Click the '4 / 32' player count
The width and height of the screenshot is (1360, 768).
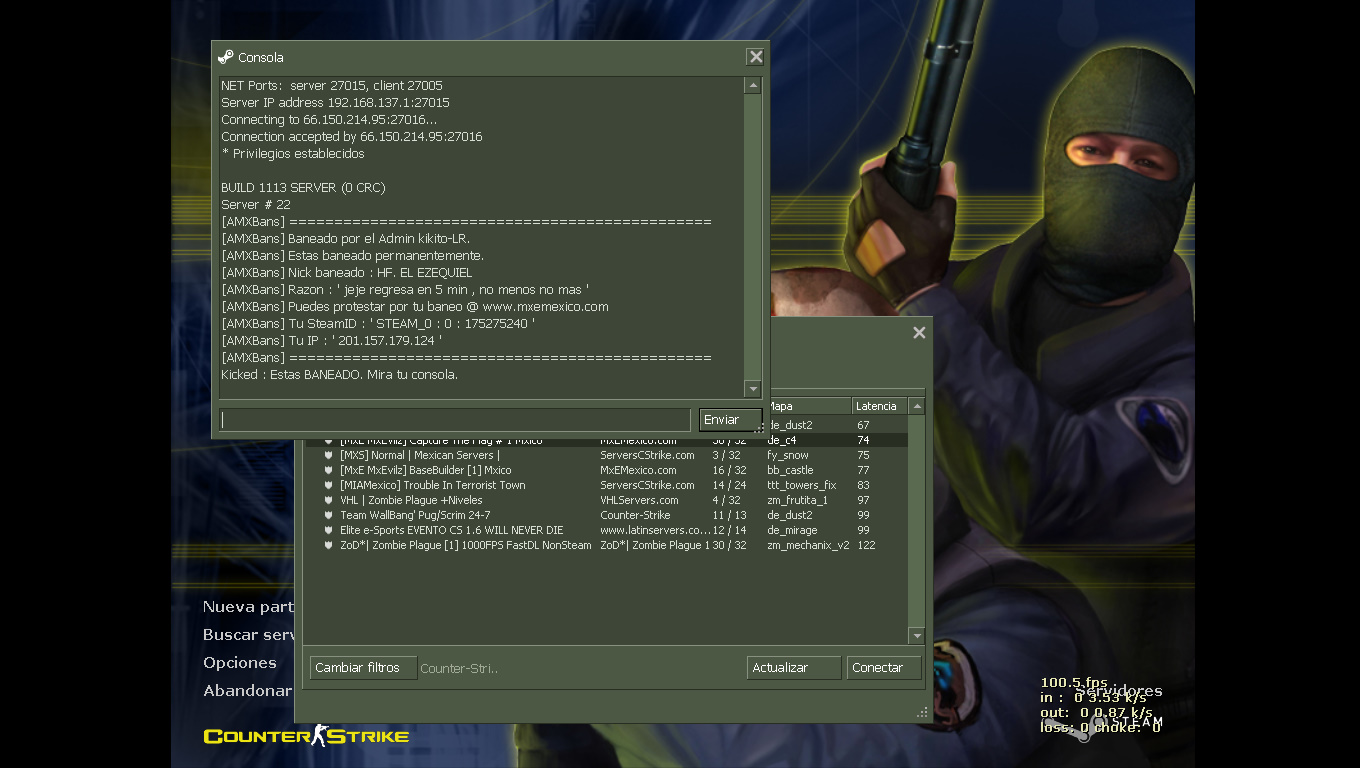point(728,500)
